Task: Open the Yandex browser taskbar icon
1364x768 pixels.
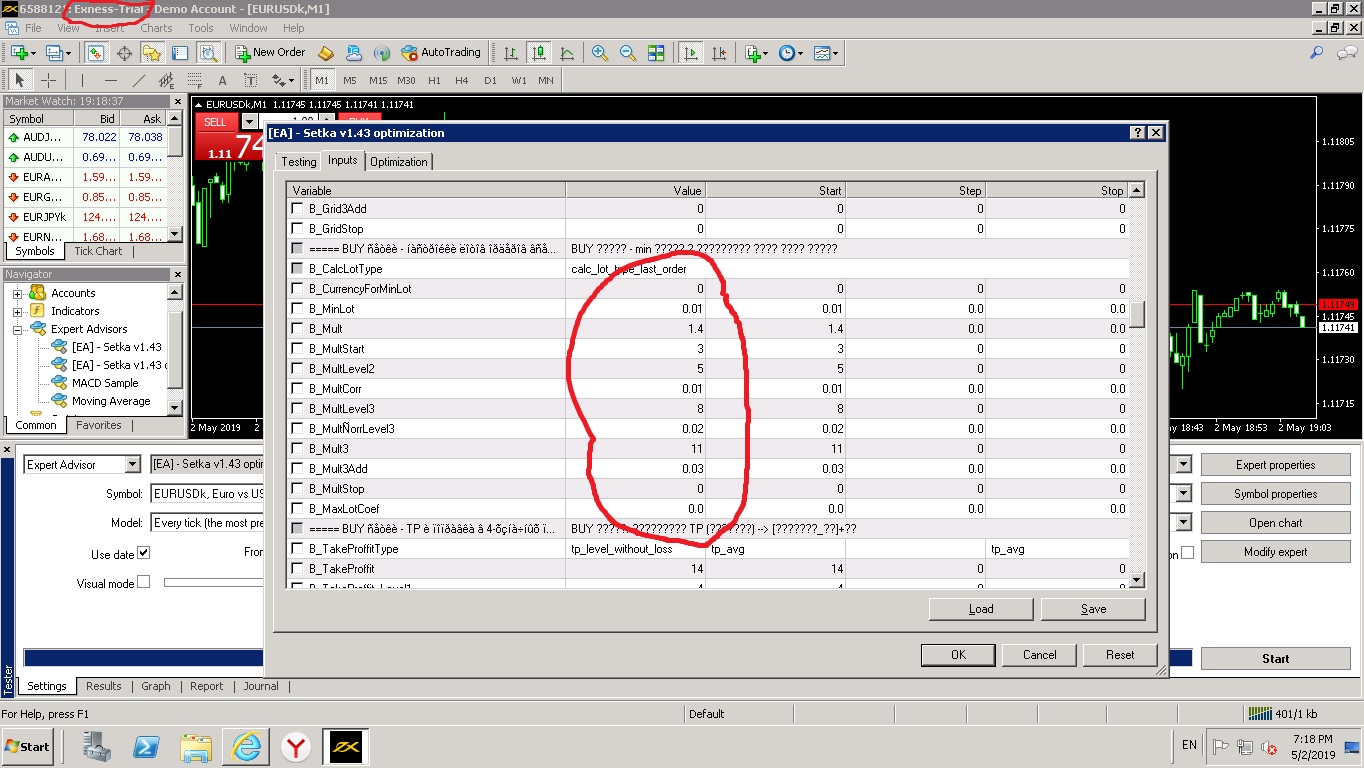Action: [295, 746]
